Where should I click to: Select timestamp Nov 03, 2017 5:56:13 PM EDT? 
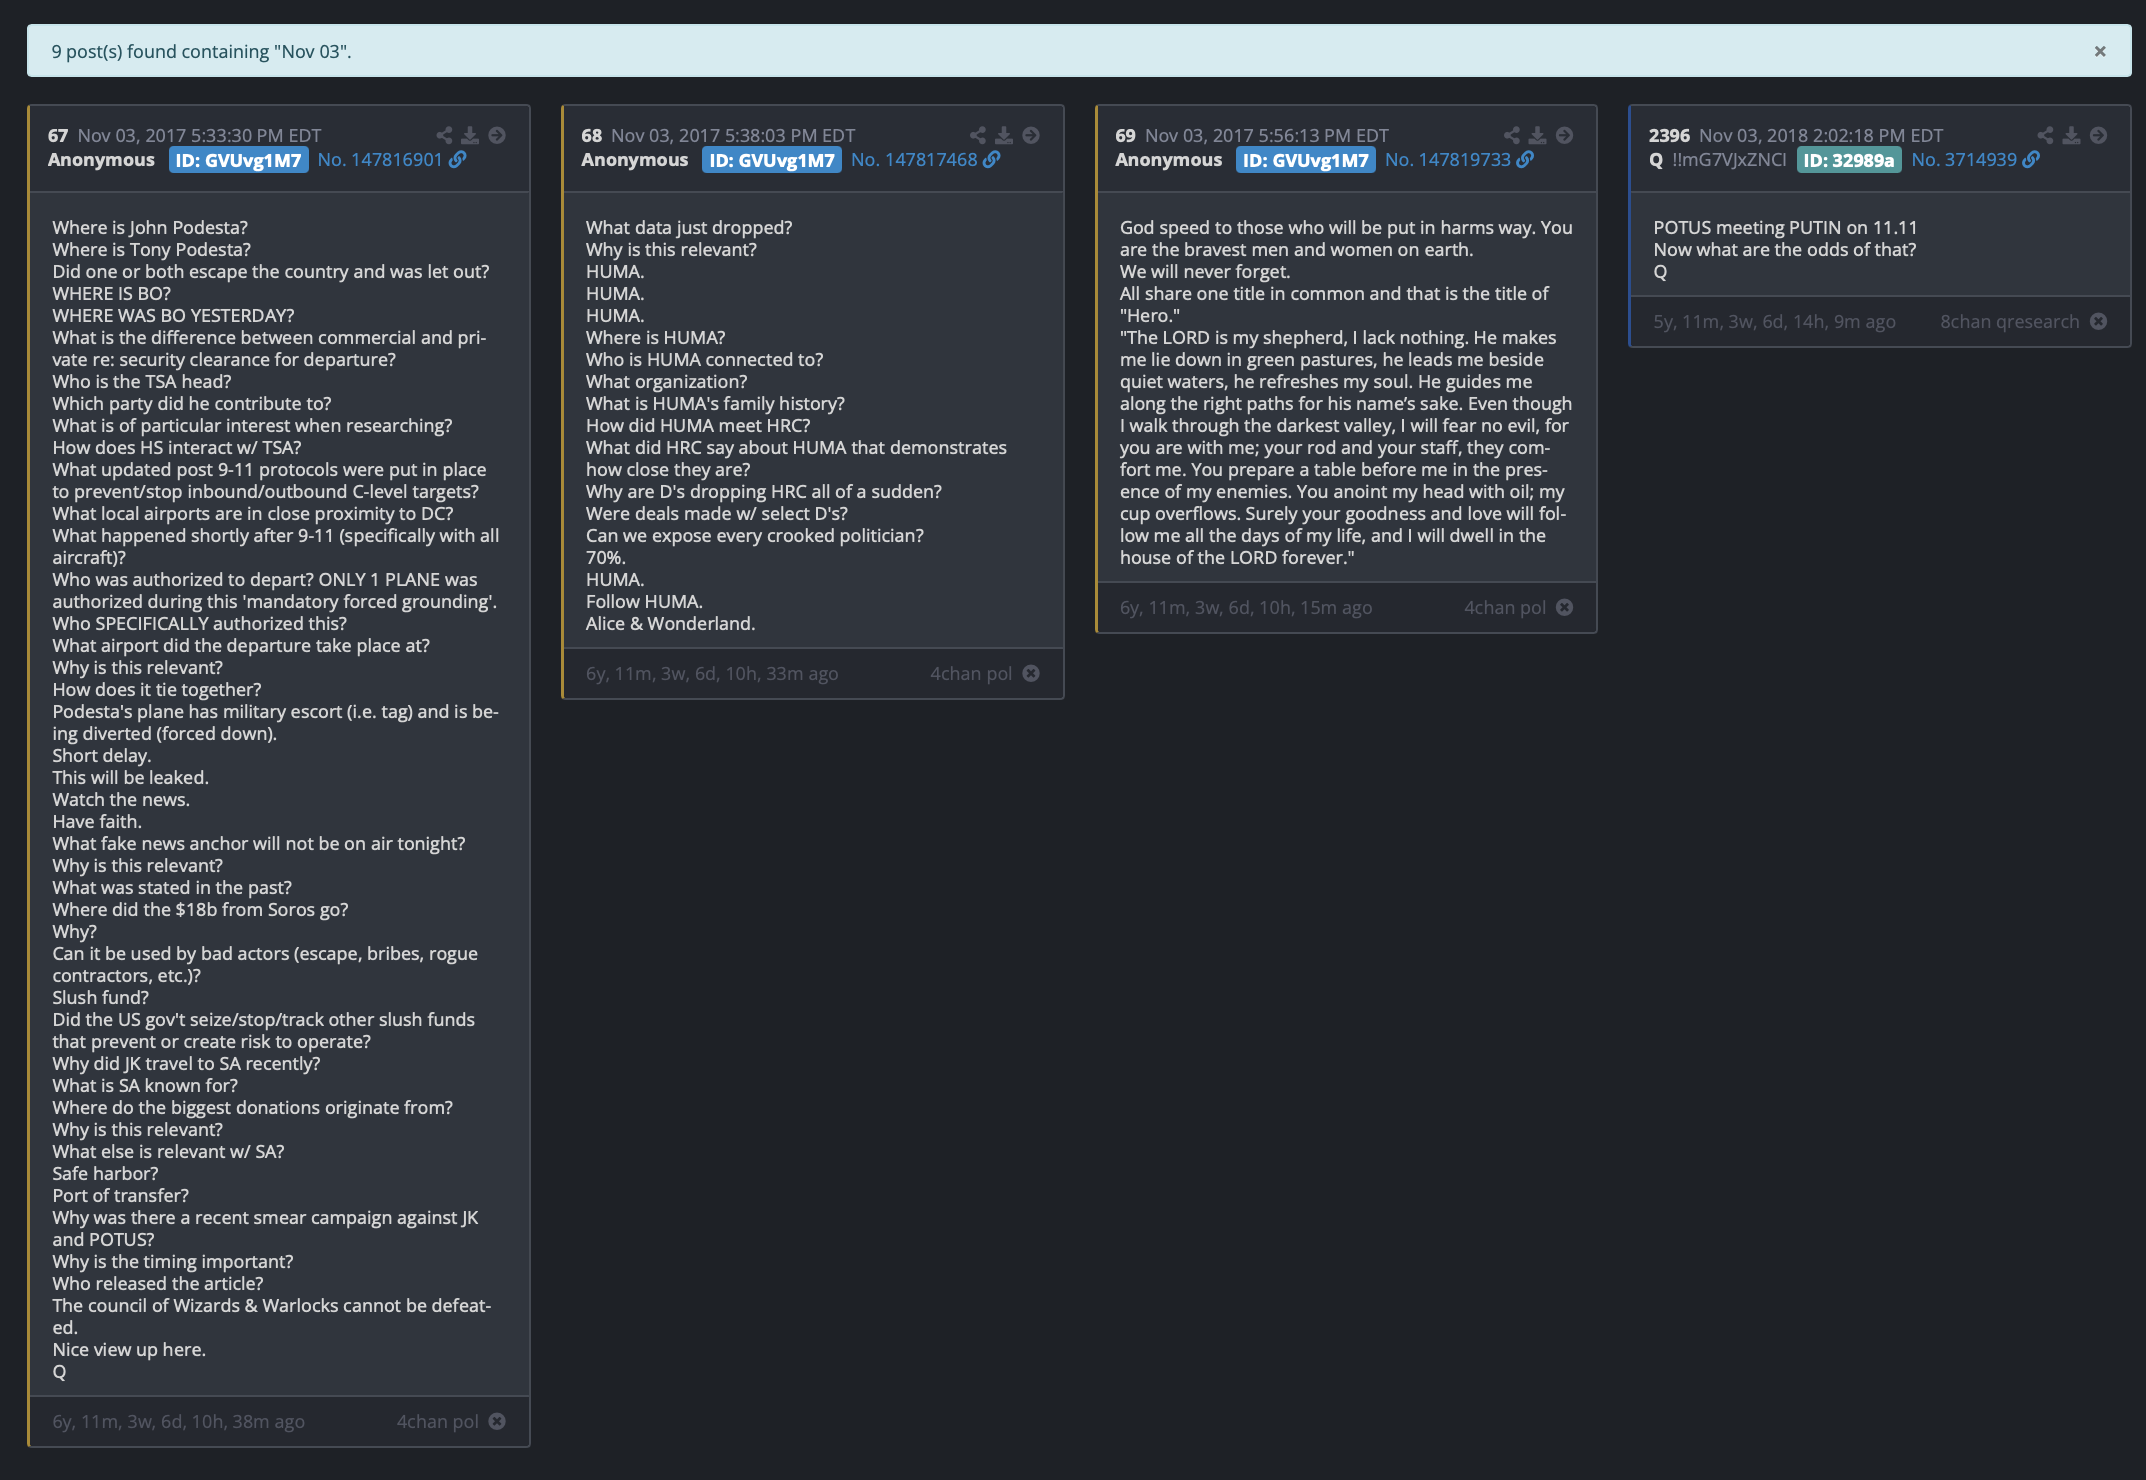point(1267,135)
